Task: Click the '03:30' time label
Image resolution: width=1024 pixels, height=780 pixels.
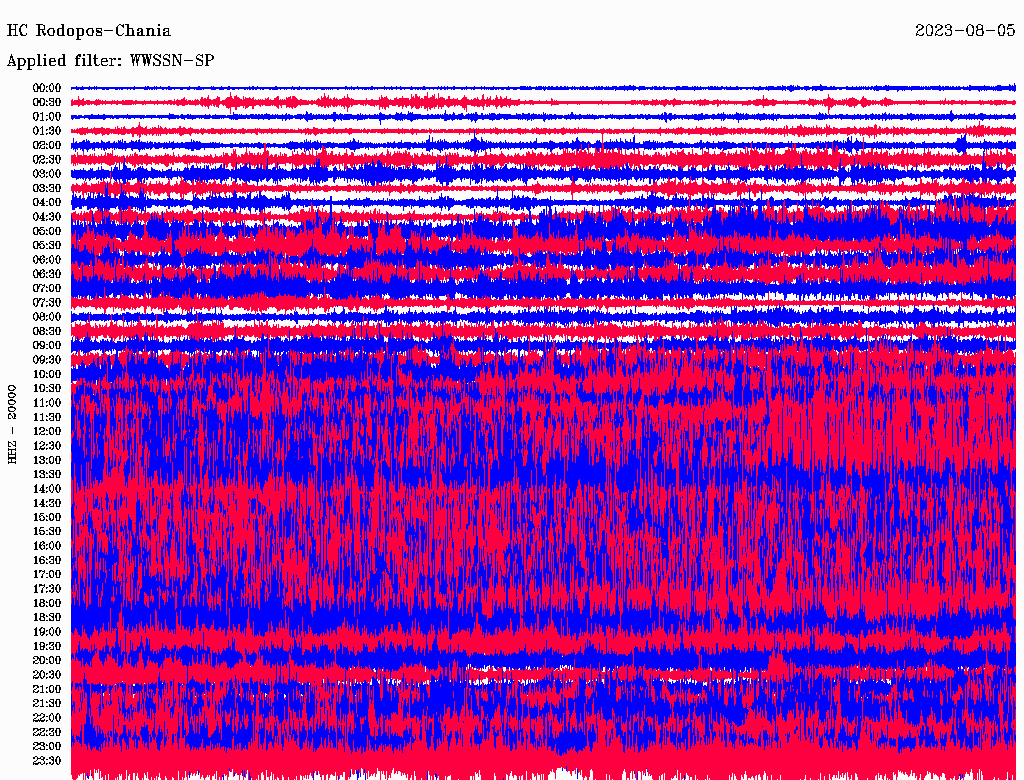Action: click(47, 188)
